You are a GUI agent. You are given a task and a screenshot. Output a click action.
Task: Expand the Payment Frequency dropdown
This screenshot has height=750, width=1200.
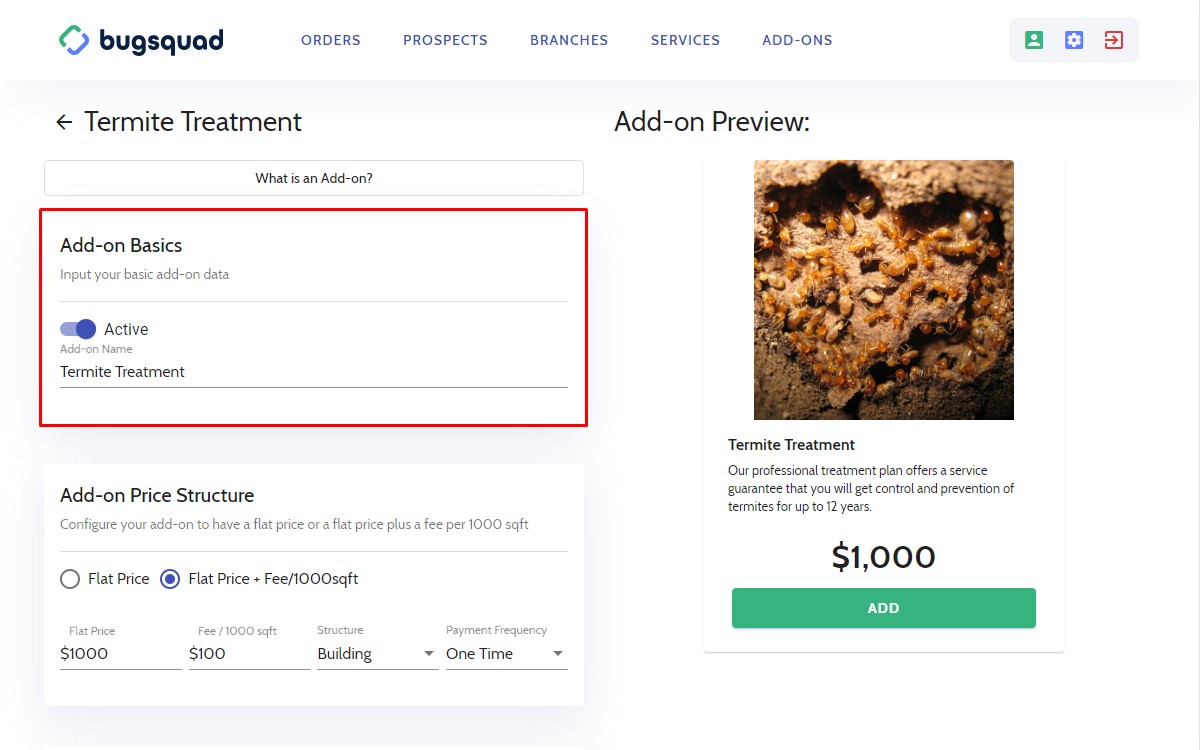pyautogui.click(x=506, y=654)
